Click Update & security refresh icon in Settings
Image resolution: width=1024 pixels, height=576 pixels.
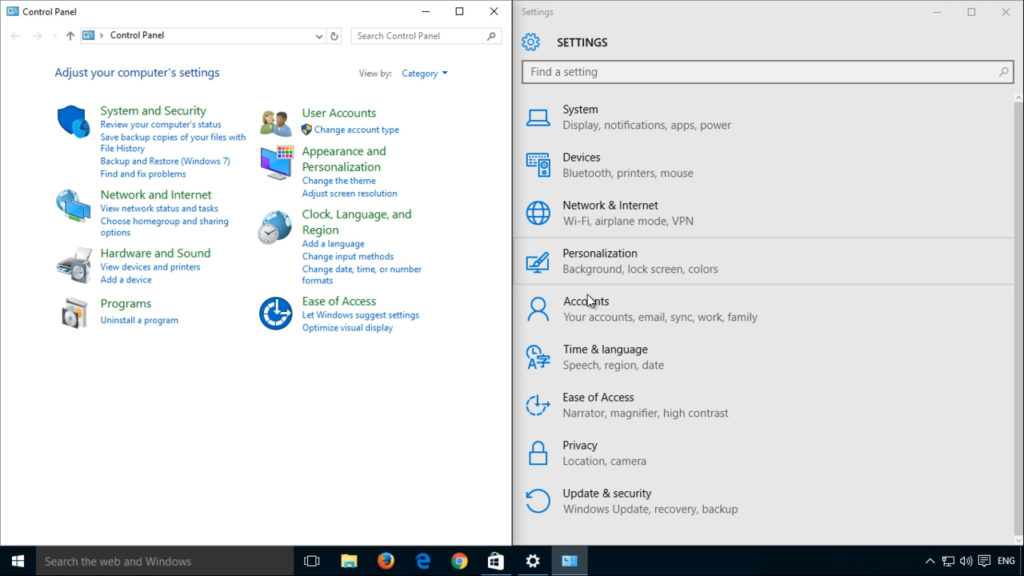538,501
